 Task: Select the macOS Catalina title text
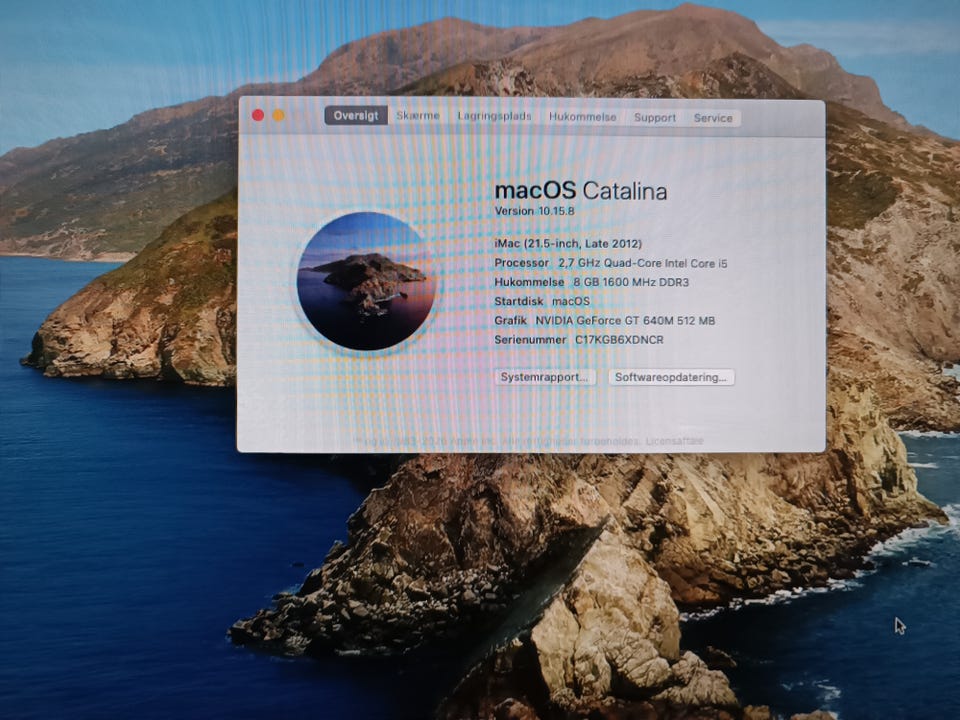click(x=580, y=191)
